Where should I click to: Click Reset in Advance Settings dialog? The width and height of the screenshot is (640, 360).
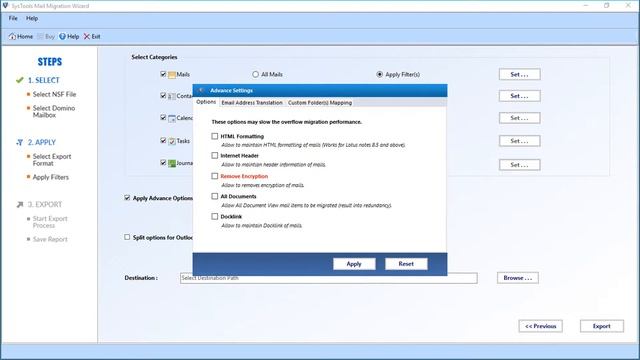[406, 264]
